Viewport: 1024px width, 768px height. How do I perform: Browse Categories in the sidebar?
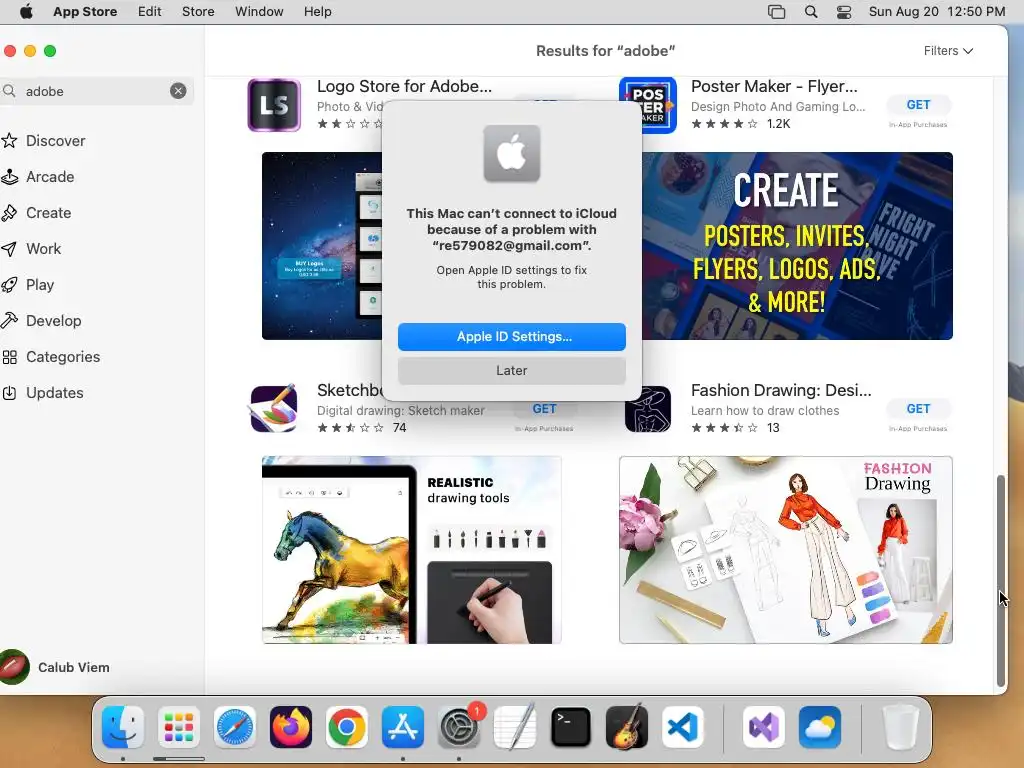[x=63, y=357]
